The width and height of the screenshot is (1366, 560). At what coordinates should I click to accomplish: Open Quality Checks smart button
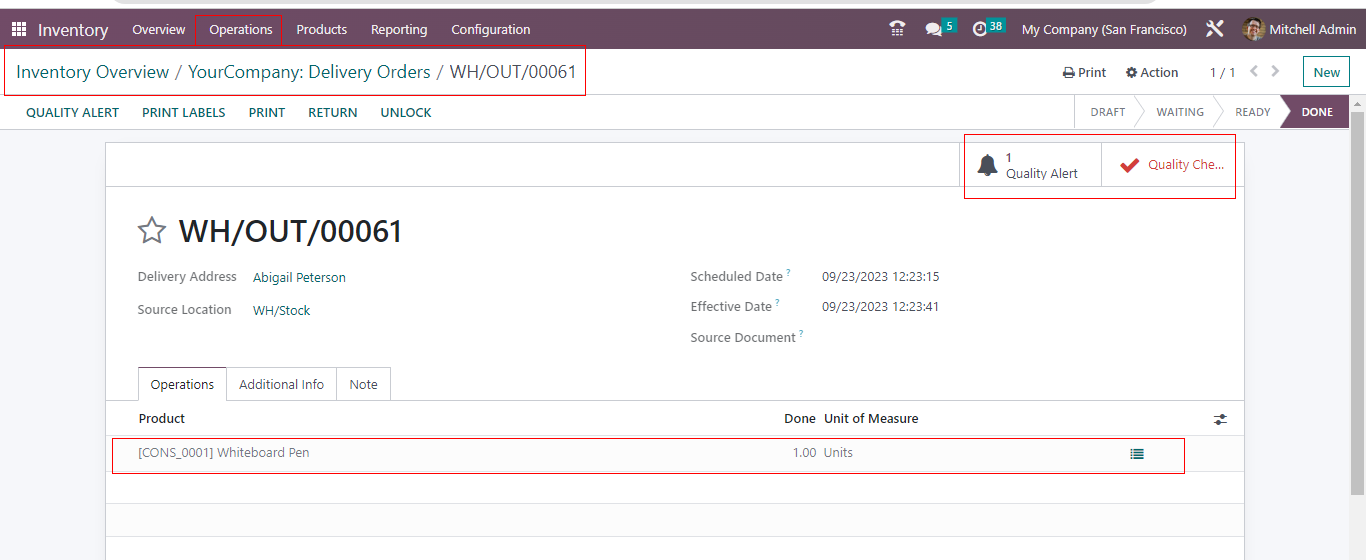[x=1170, y=166]
